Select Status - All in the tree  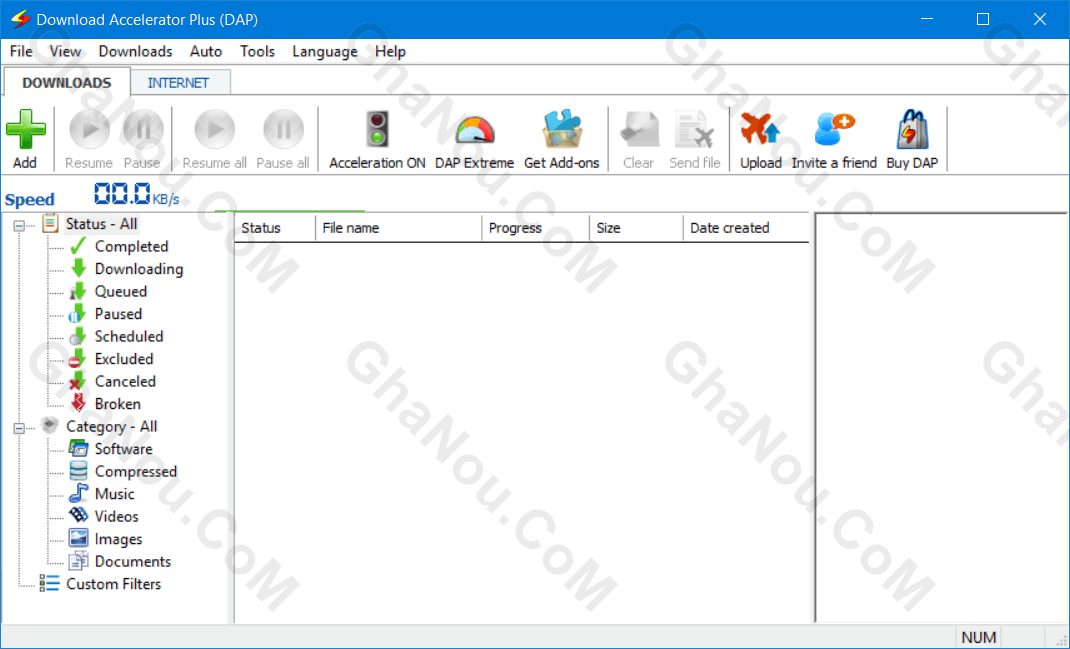click(102, 224)
